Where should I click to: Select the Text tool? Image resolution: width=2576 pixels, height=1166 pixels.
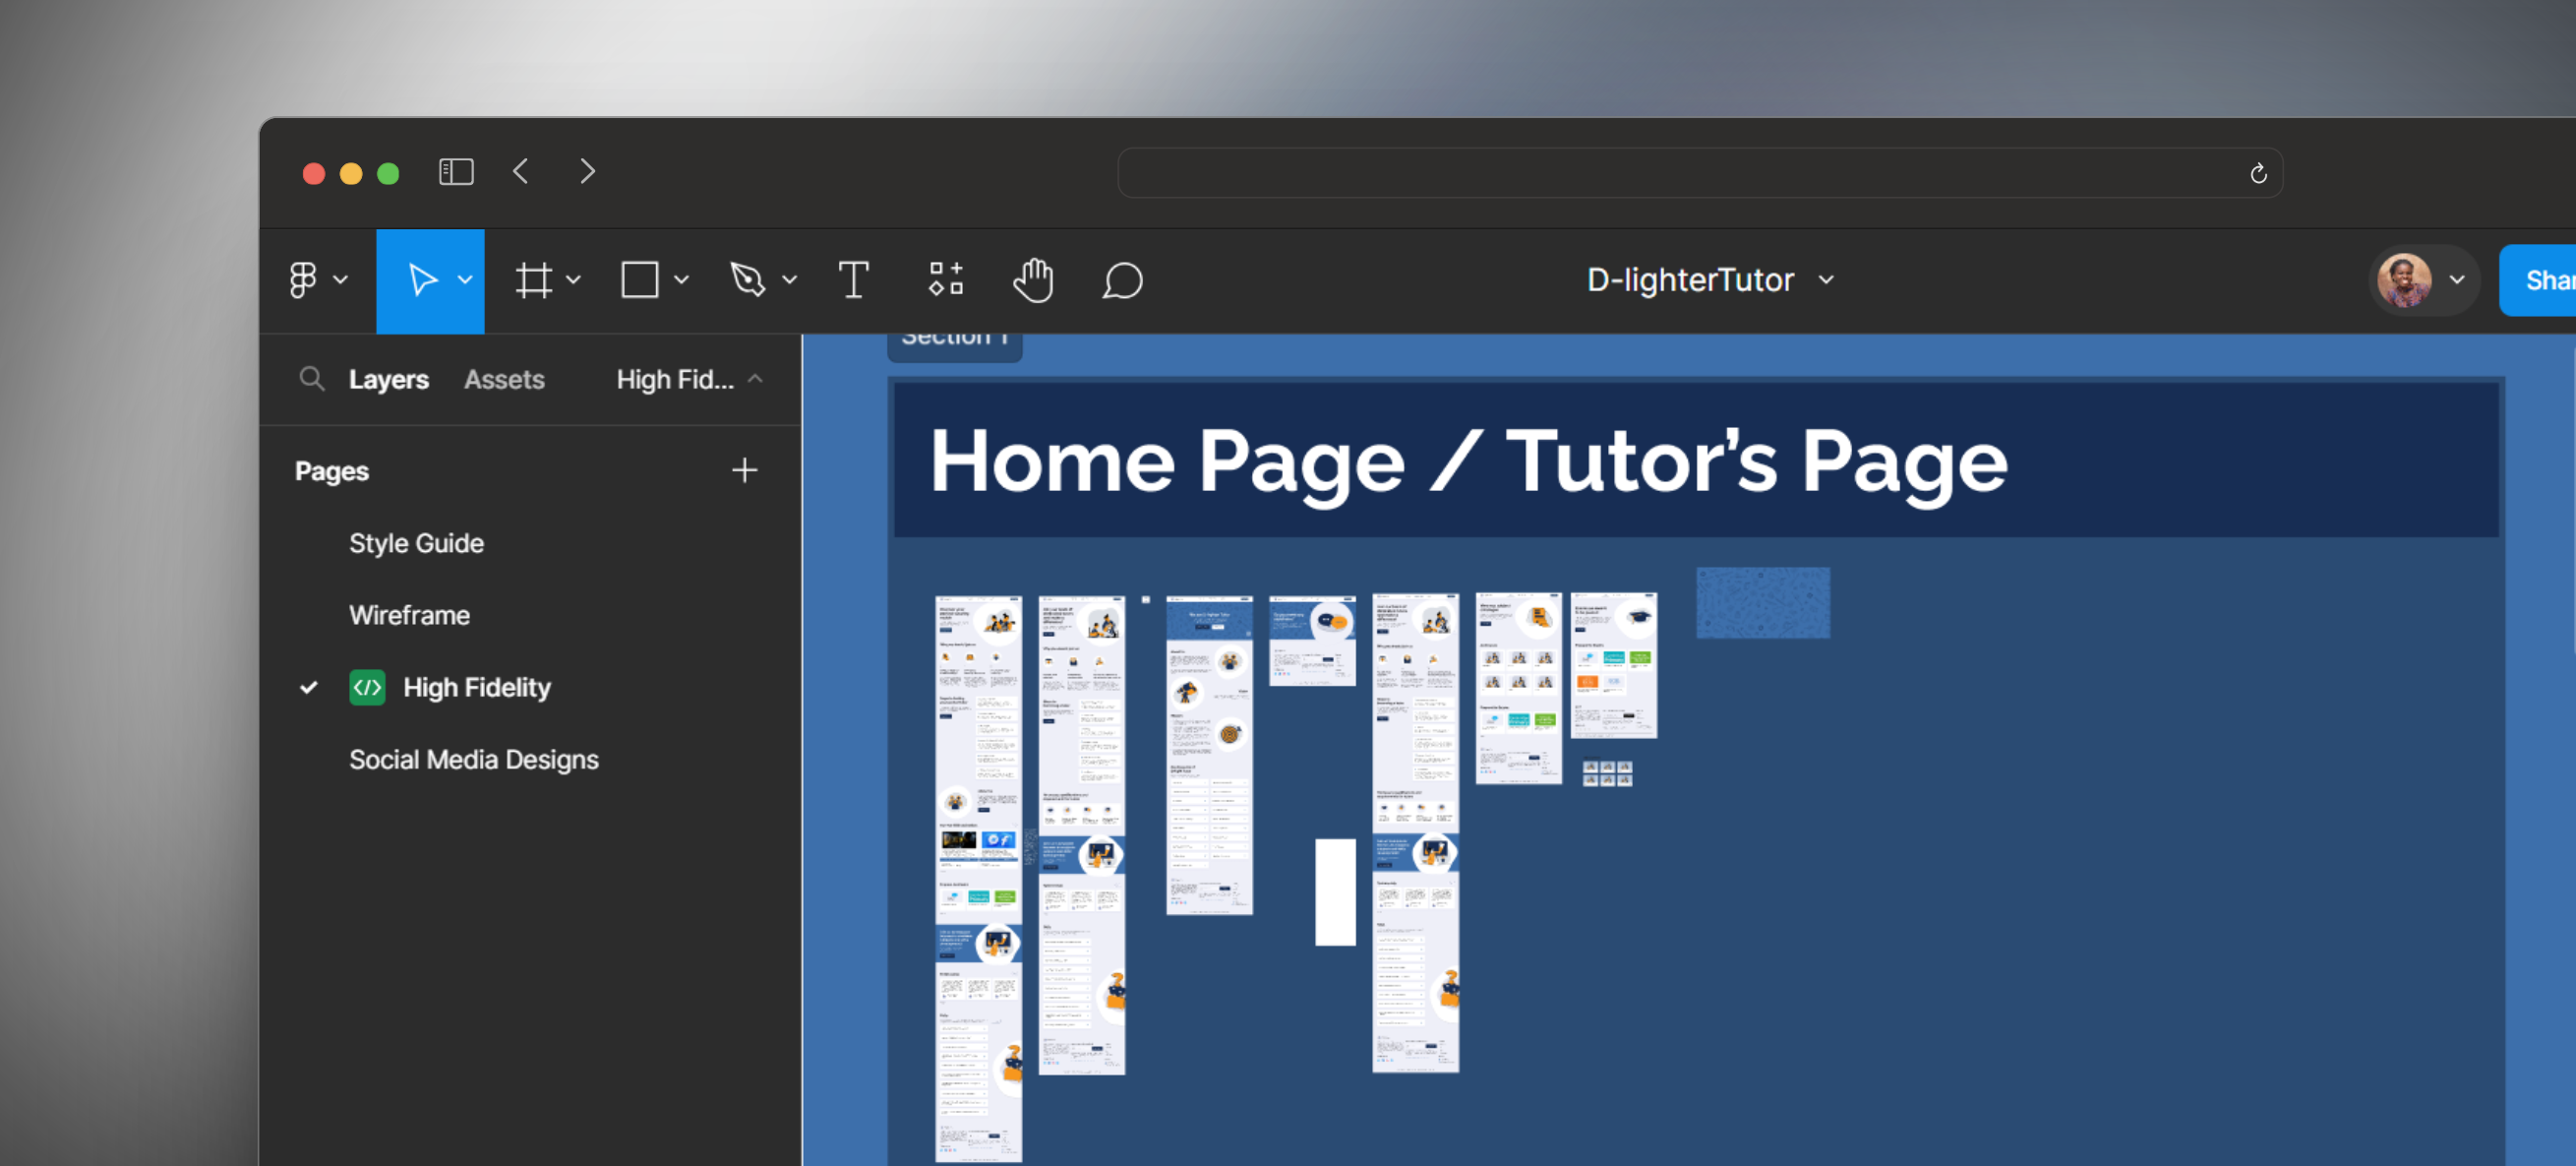point(853,280)
